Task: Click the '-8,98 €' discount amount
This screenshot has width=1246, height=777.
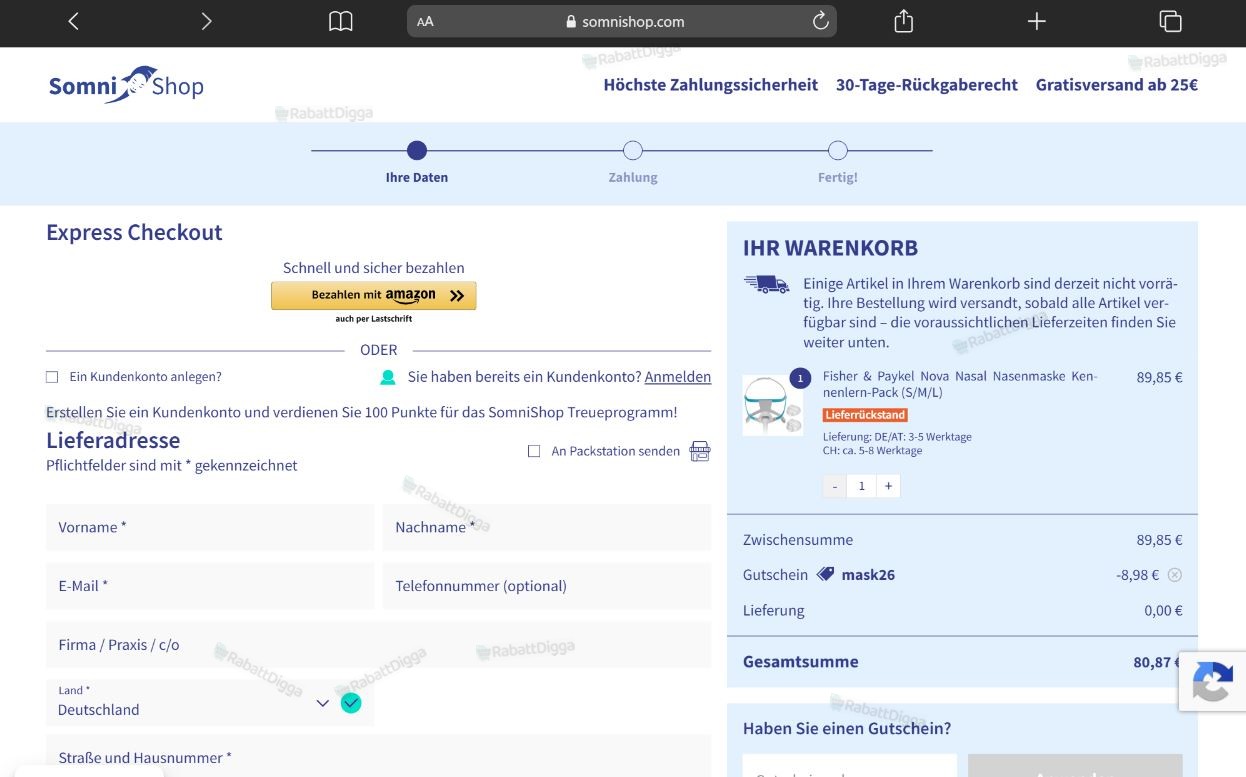Action: click(x=1138, y=575)
